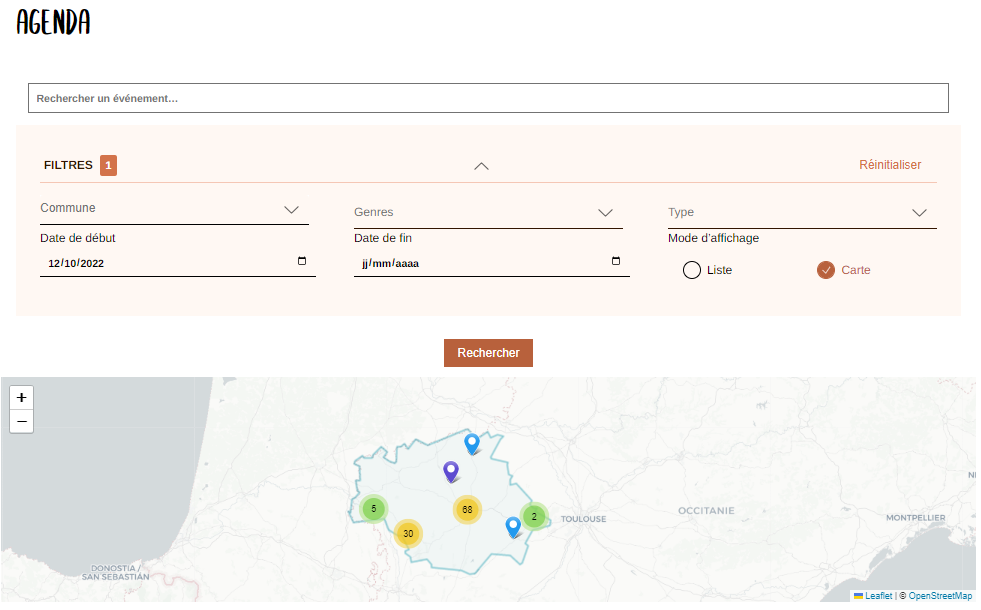
Task: Zoom out on the map
Action: [x=22, y=421]
